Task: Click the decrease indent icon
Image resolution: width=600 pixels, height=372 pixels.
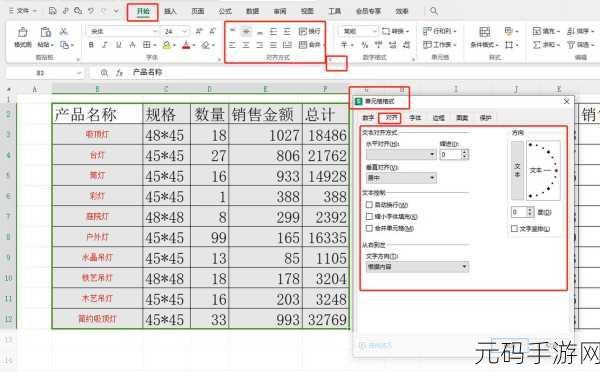Action: tap(273, 31)
